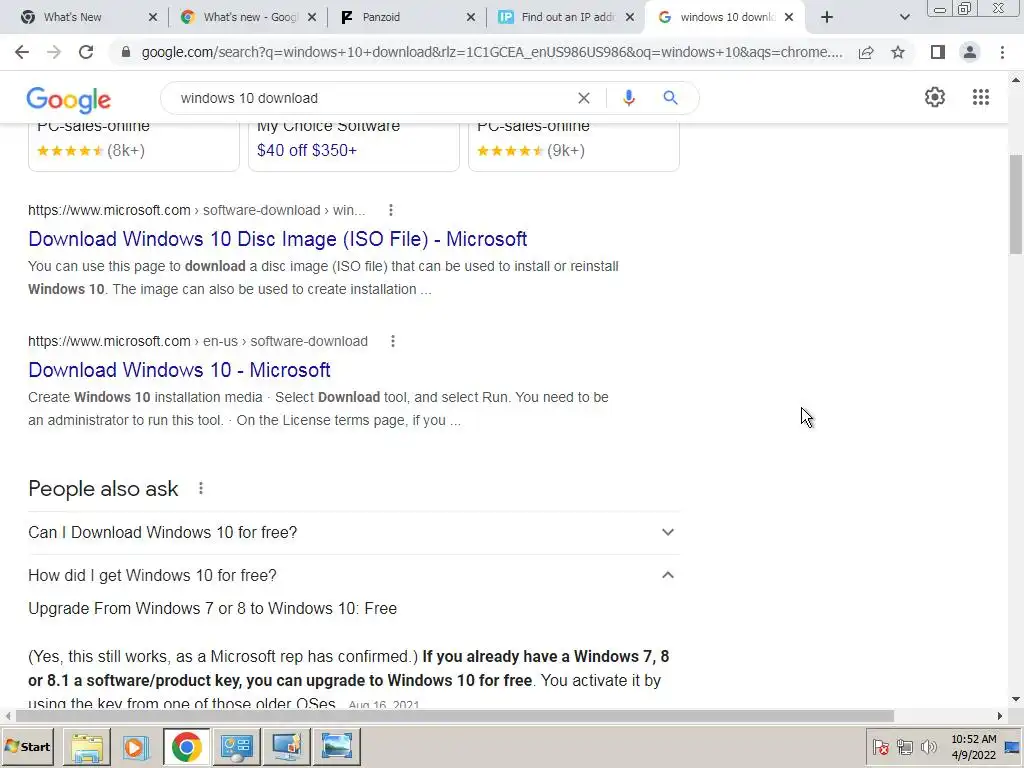1024x768 pixels.
Task: Open Control Panel taskbar icon
Action: pos(236,746)
